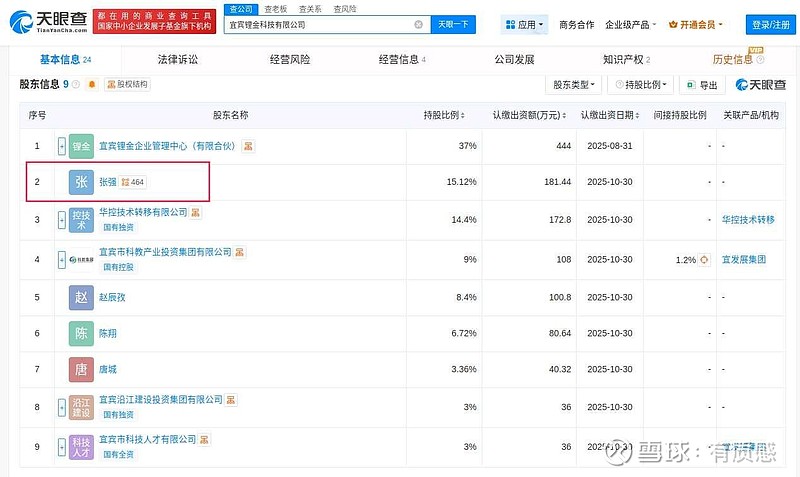800x477 pixels.
Task: Click the 沿江建设 logo avatar
Action: [x=81, y=407]
